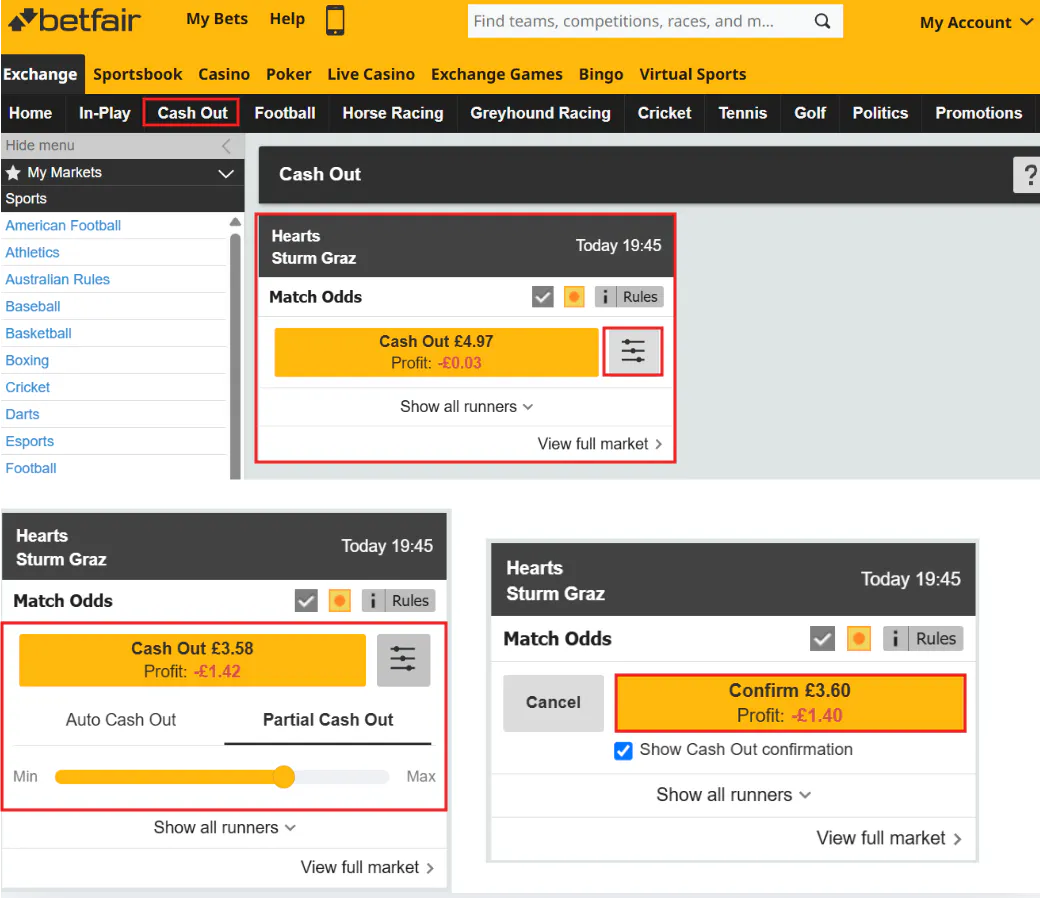Open American Football in sports list

(x=63, y=225)
